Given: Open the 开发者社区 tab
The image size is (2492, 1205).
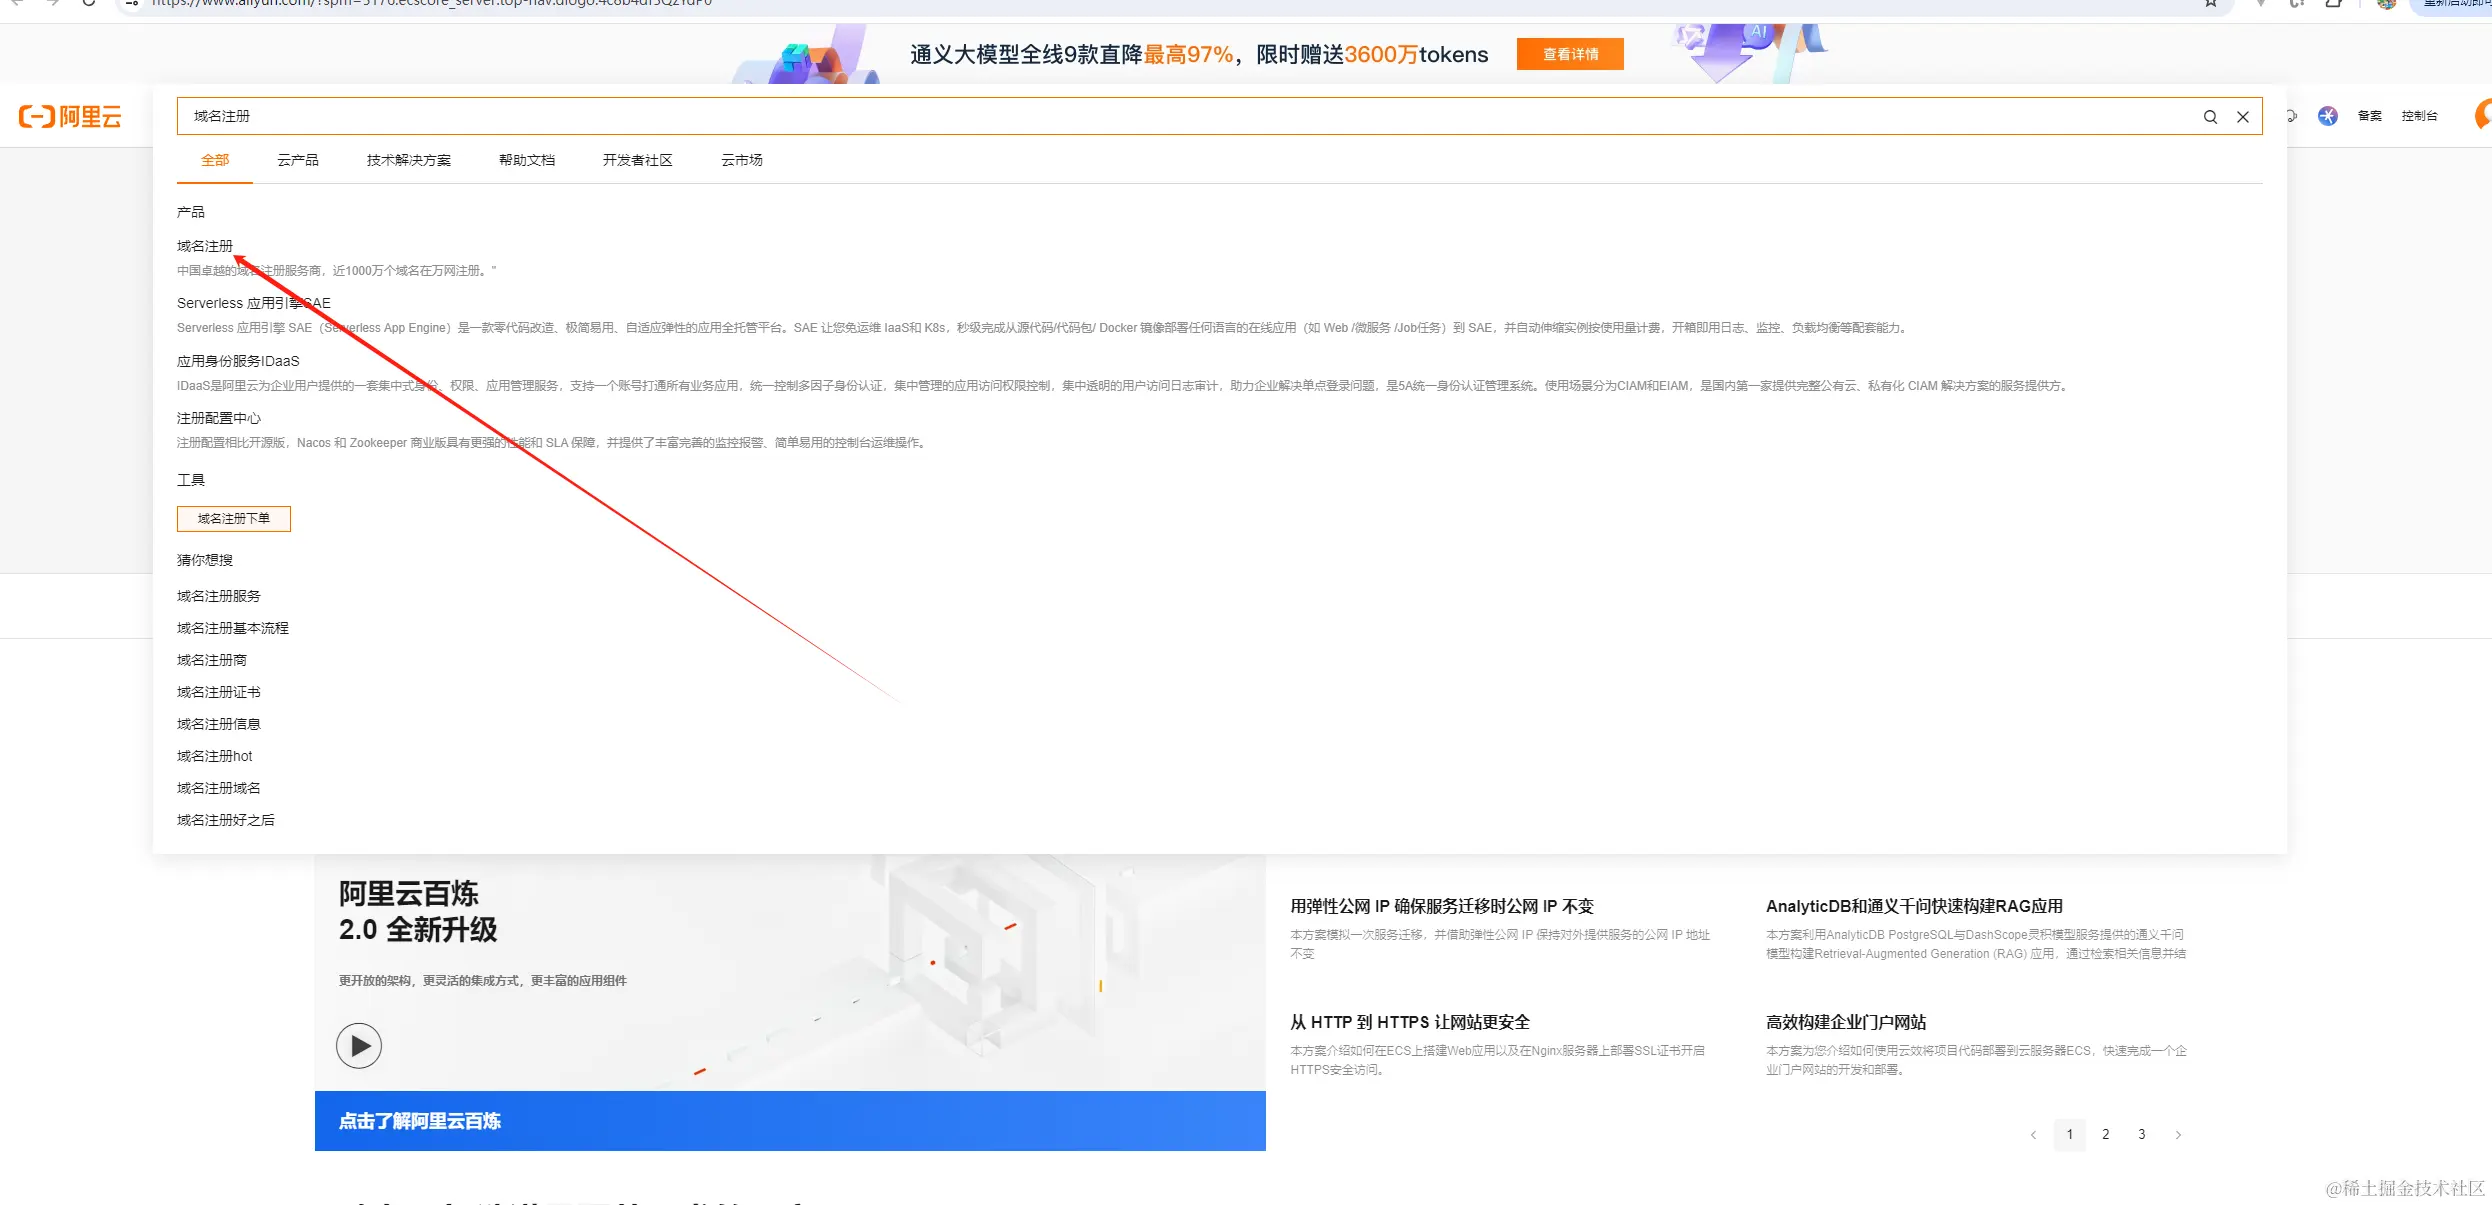Looking at the screenshot, I should pyautogui.click(x=637, y=160).
